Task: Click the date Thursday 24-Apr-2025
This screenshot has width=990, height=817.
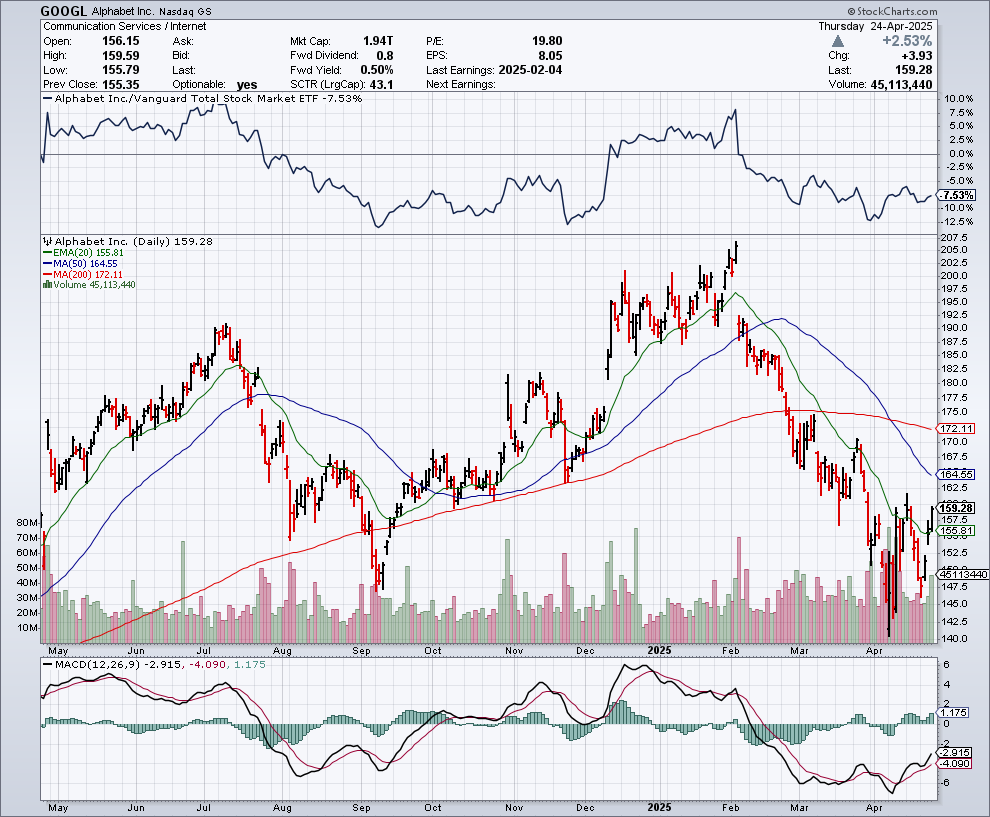Action: point(875,27)
